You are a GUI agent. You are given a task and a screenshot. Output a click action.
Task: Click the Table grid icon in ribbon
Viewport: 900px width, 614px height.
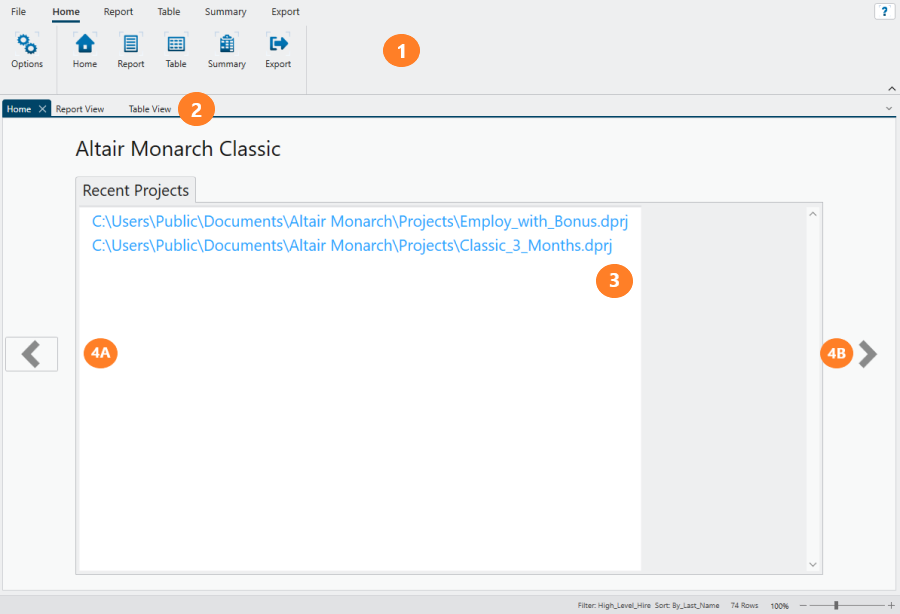pyautogui.click(x=176, y=44)
